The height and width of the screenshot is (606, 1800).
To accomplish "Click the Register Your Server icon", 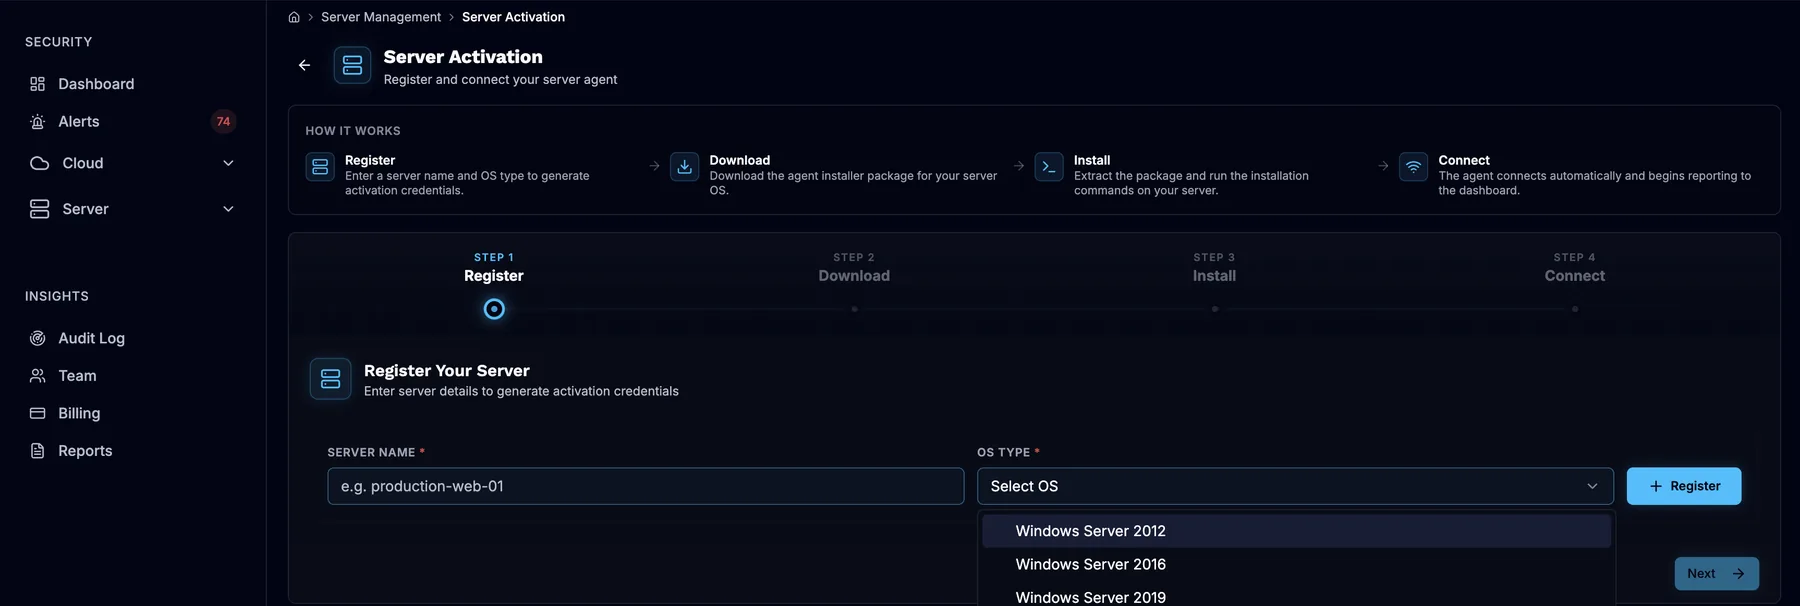I will (331, 379).
